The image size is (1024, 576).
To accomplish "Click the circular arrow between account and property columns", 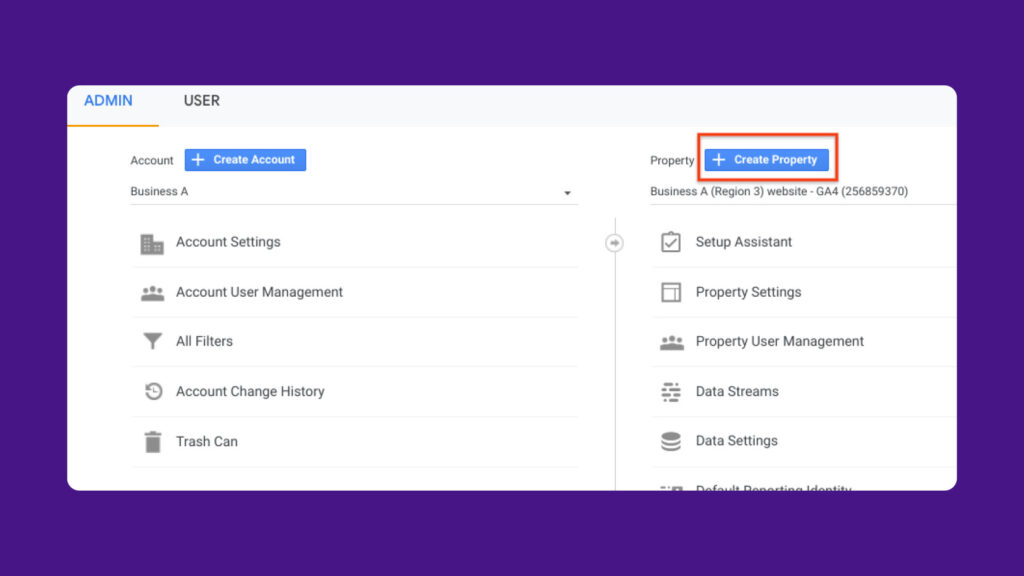I will point(614,243).
